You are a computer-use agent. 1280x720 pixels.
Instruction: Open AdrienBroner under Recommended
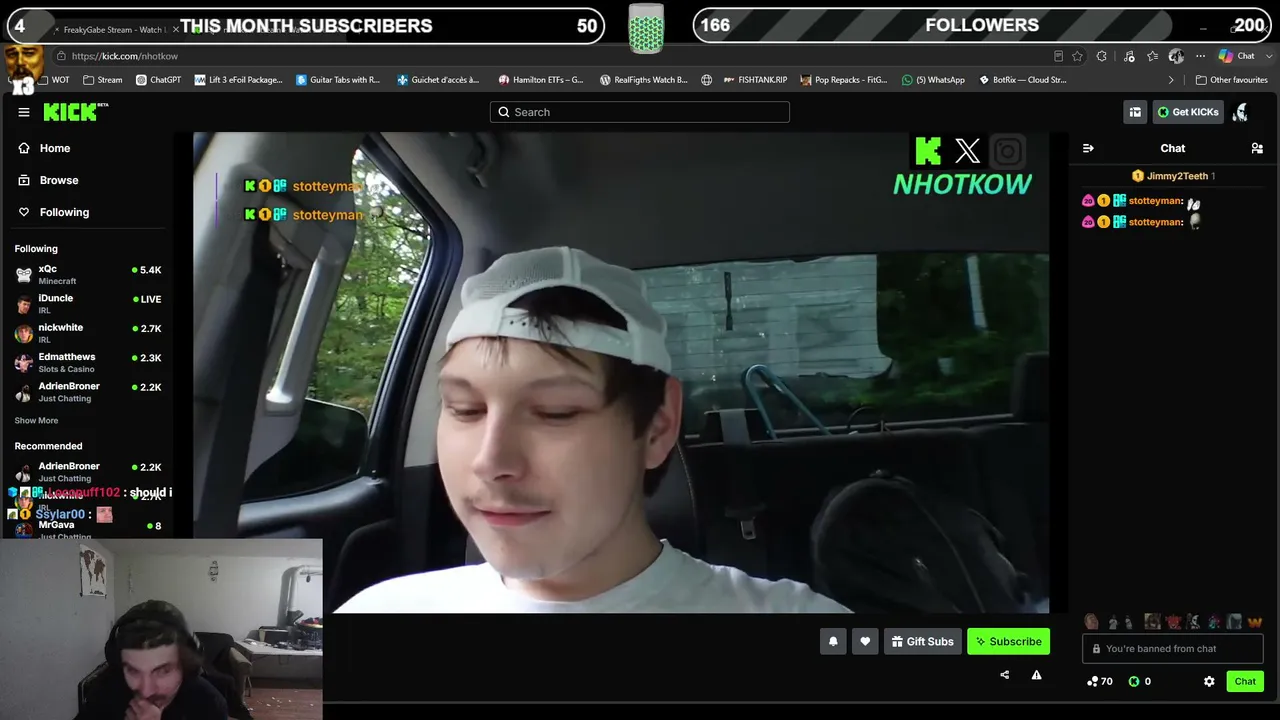point(88,471)
